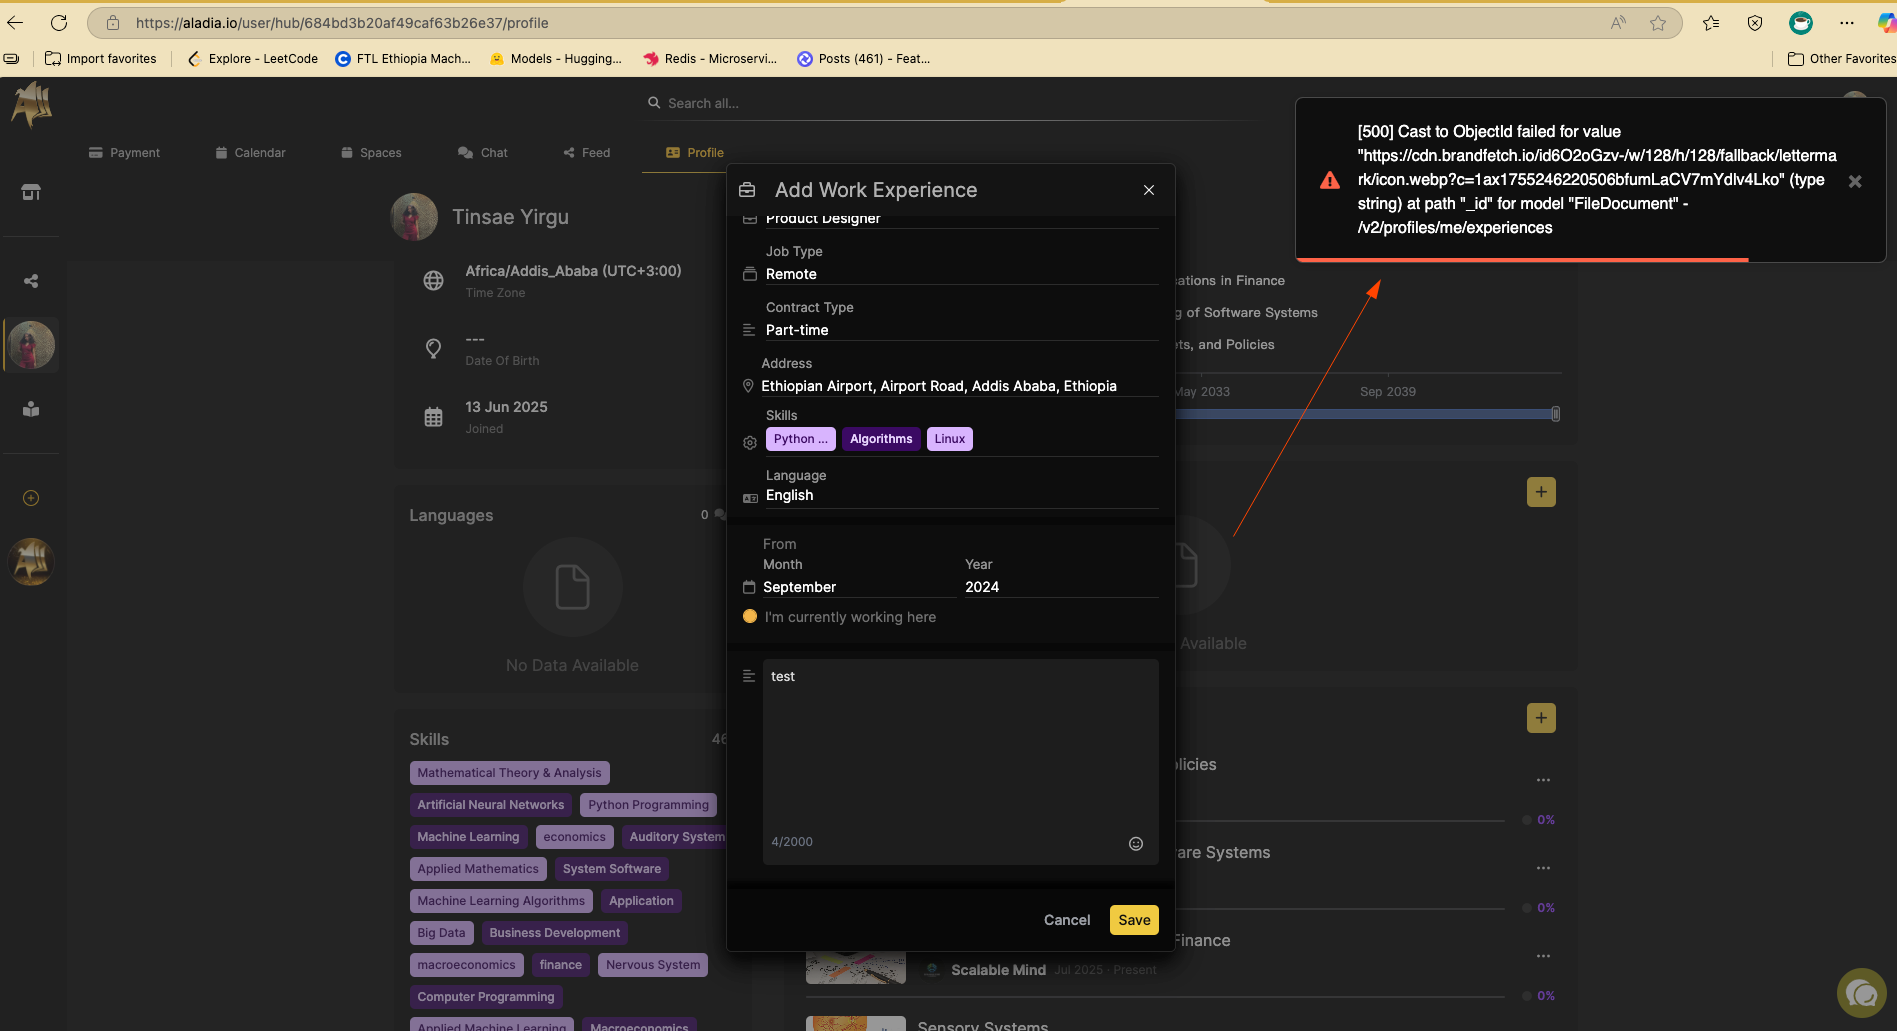The height and width of the screenshot is (1031, 1897).
Task: Click the calendar icon beside September
Action: pyautogui.click(x=749, y=587)
